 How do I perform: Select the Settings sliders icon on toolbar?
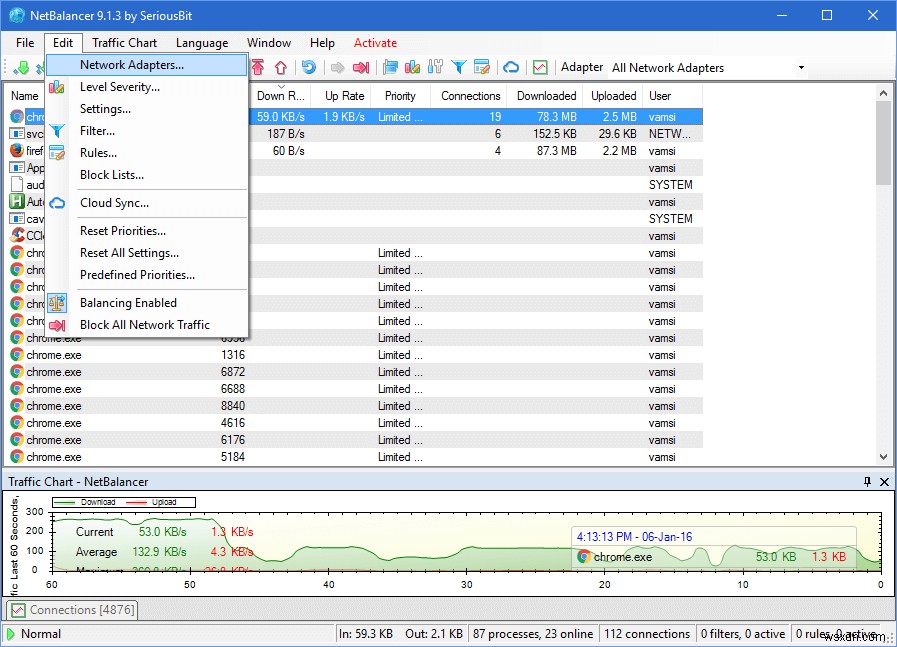[433, 67]
